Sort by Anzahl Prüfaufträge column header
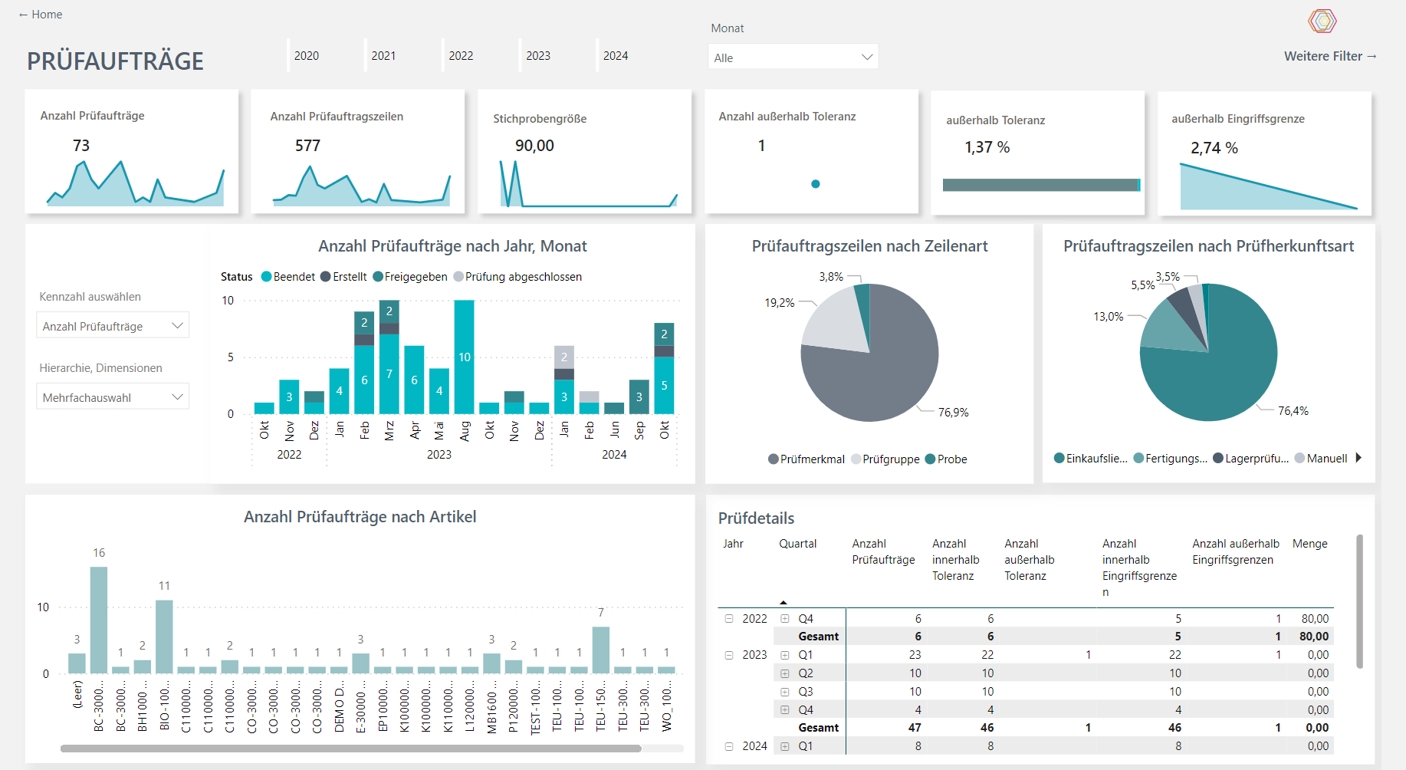 [883, 552]
